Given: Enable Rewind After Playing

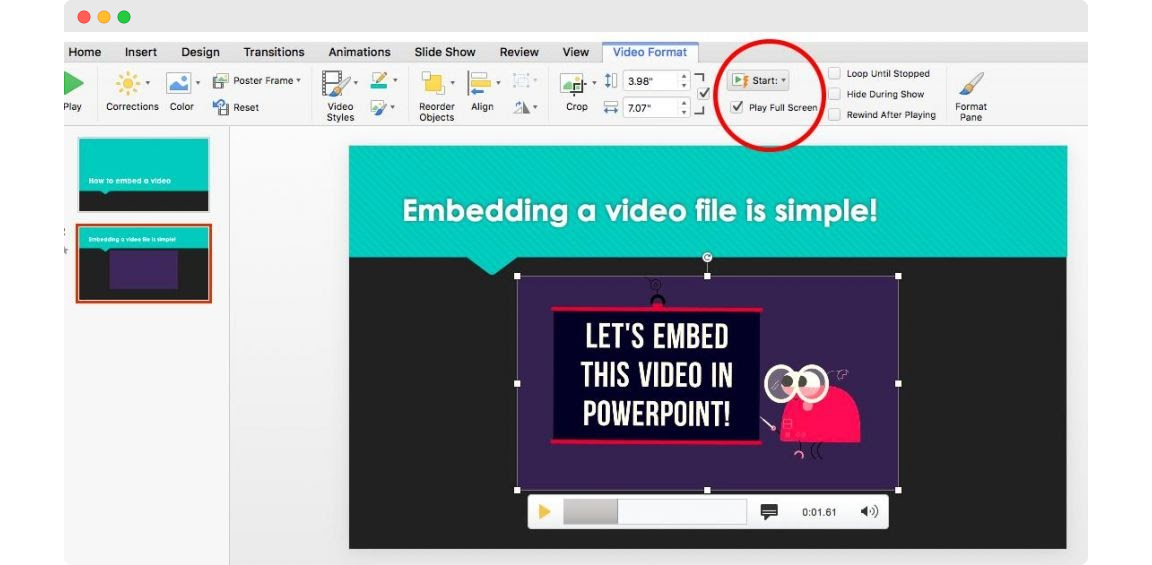Looking at the screenshot, I should click(x=835, y=115).
